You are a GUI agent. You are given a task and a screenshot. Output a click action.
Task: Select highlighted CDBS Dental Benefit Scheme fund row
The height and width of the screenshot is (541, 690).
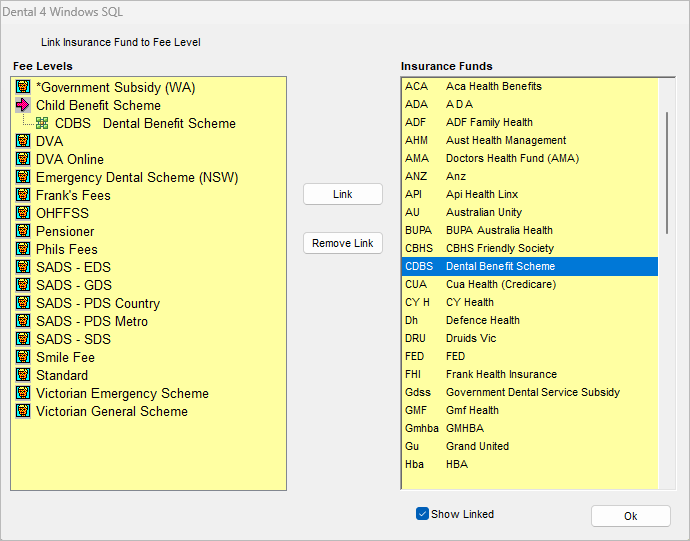click(x=530, y=266)
